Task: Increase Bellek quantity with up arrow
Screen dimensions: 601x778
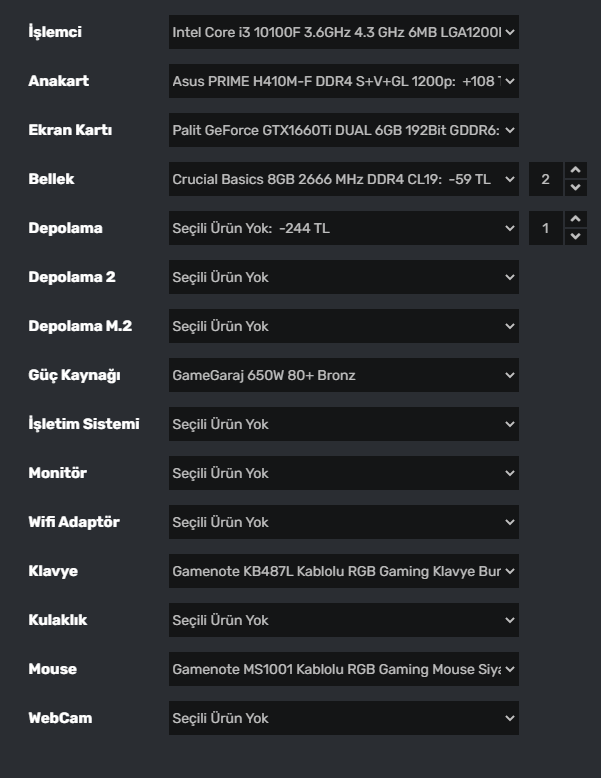Action: click(576, 170)
